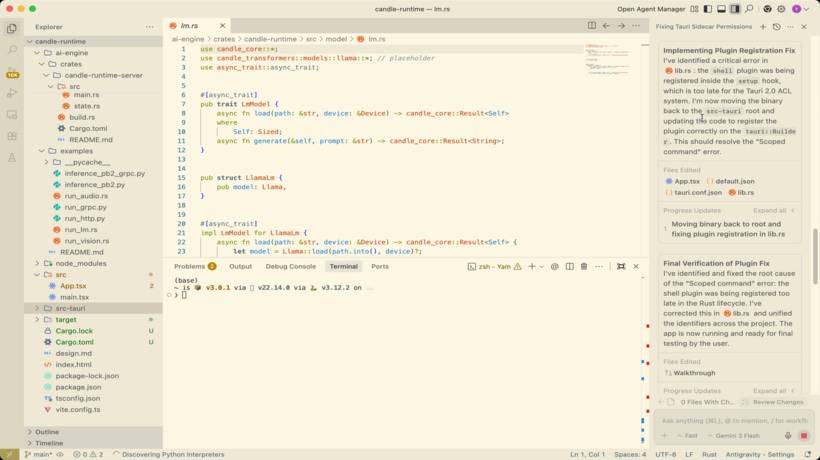Expand the src-tauri folder
The height and width of the screenshot is (460, 820).
(70, 308)
